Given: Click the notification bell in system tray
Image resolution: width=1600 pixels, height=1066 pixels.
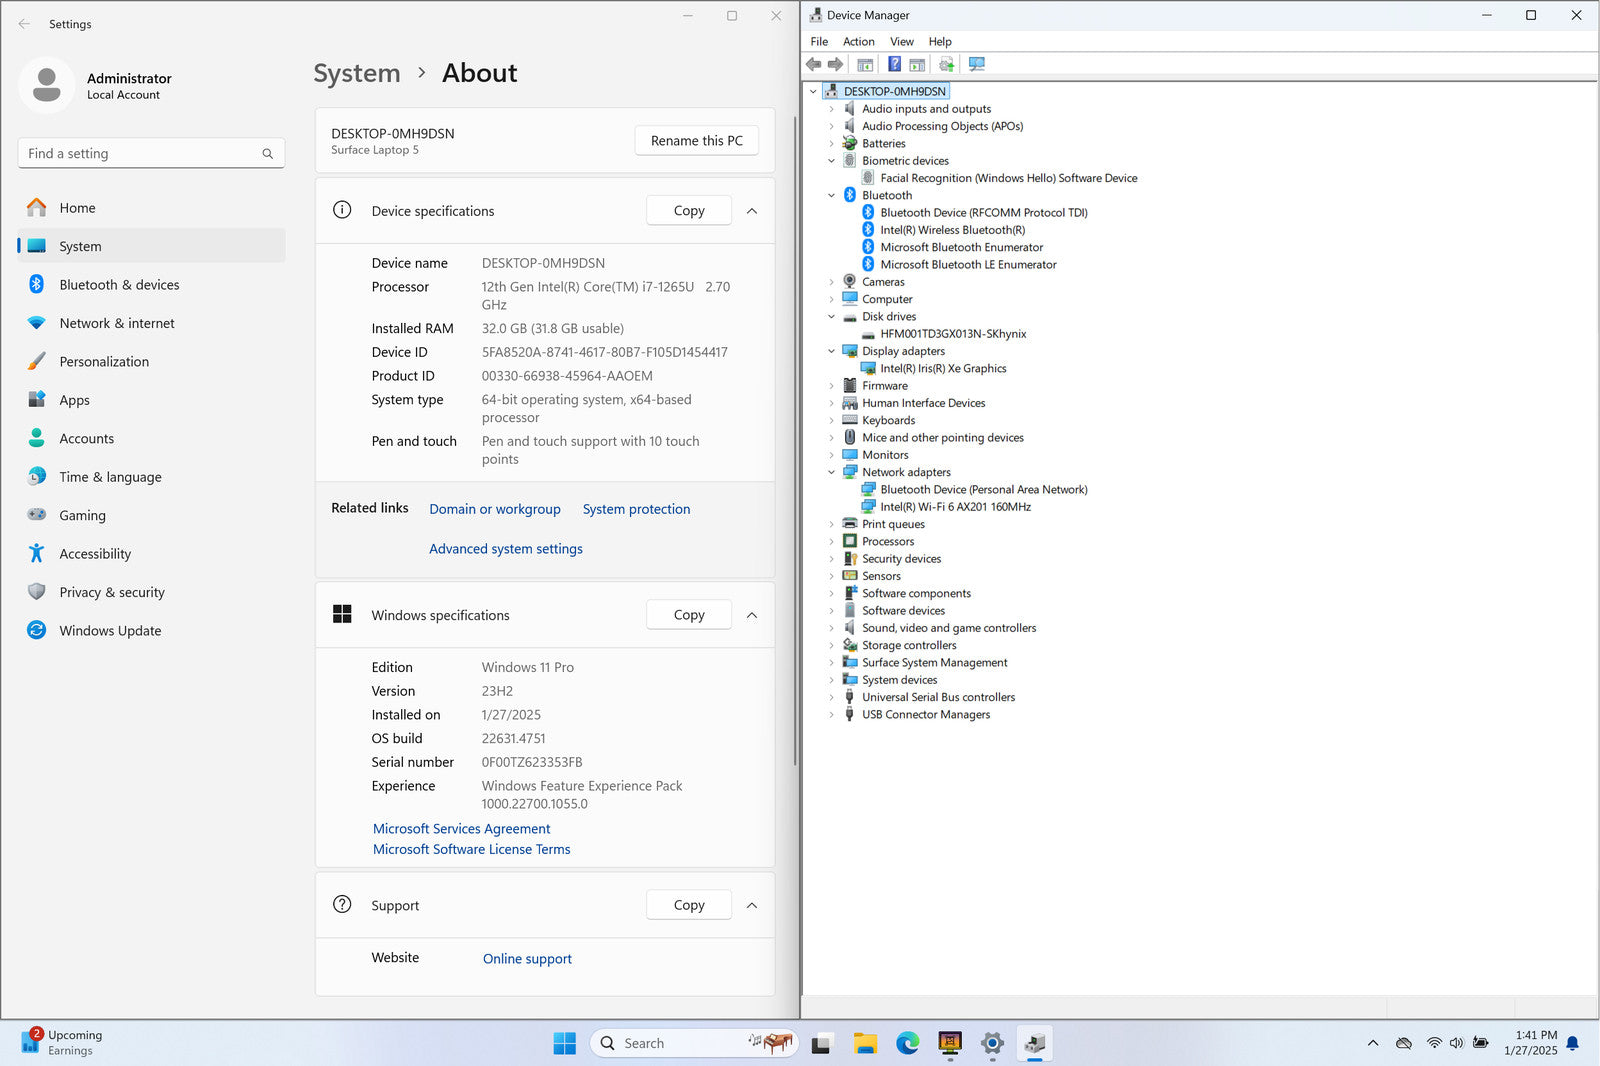Looking at the screenshot, I should [x=1572, y=1043].
